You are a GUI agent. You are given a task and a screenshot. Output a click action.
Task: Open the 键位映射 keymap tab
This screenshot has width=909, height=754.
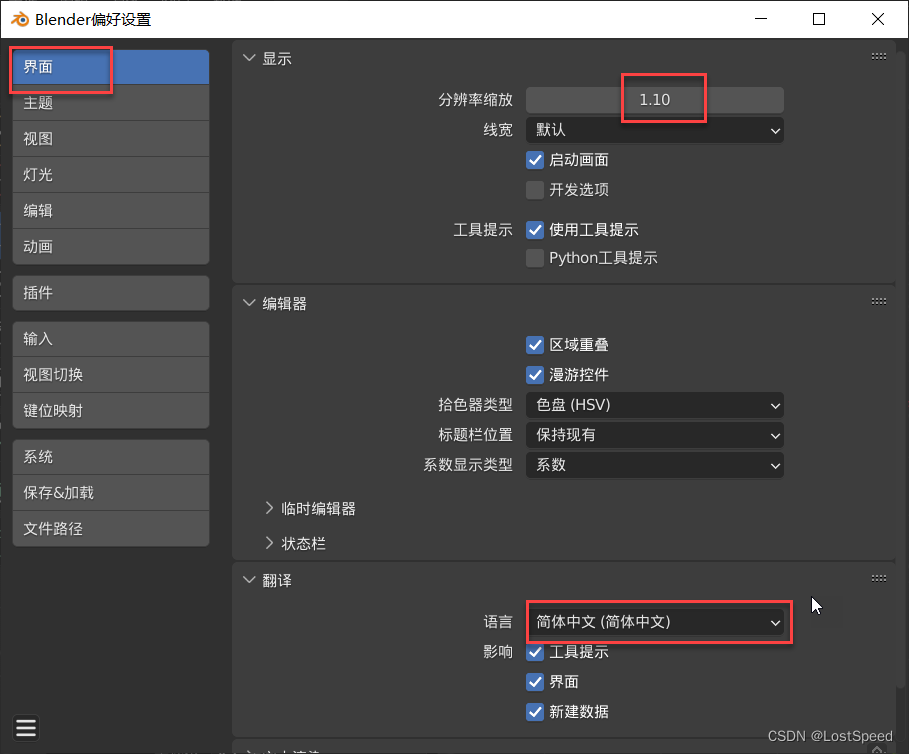tap(111, 411)
